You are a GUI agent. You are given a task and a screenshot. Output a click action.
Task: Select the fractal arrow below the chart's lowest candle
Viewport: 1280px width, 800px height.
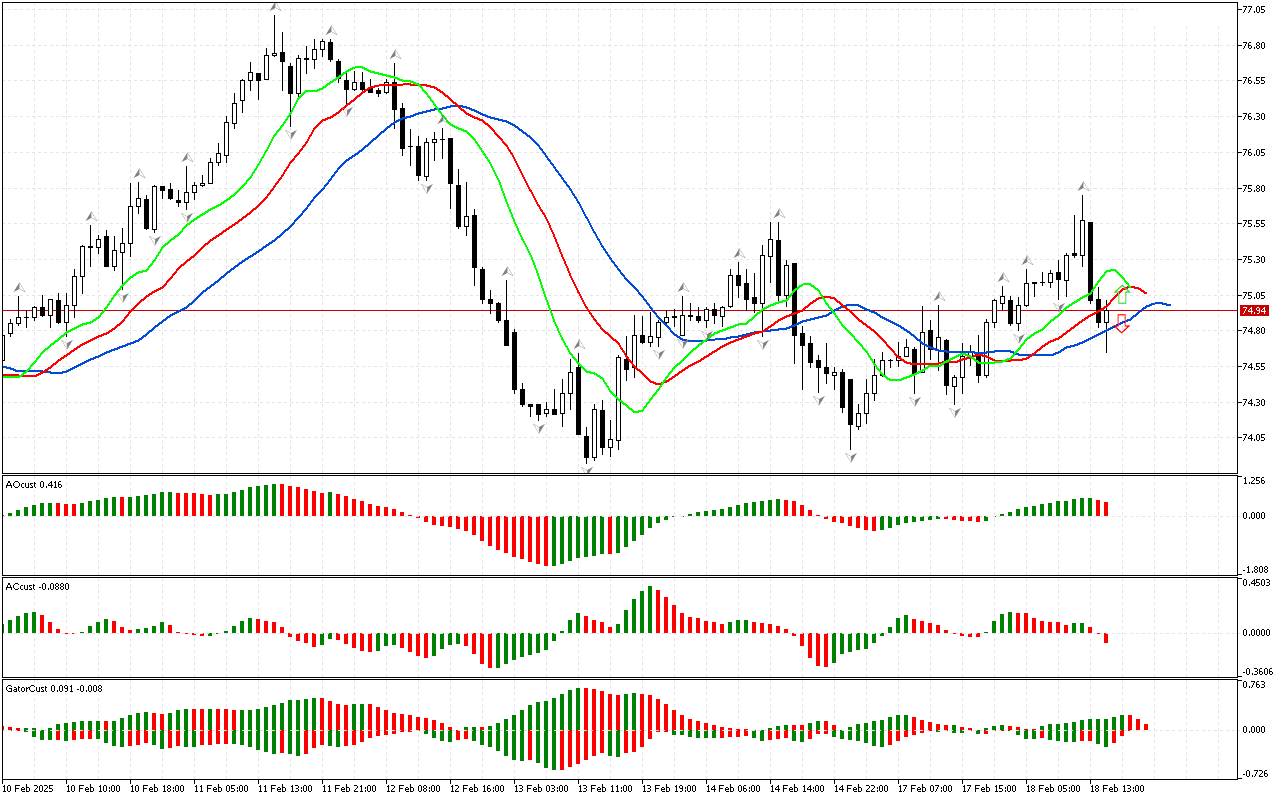click(586, 468)
